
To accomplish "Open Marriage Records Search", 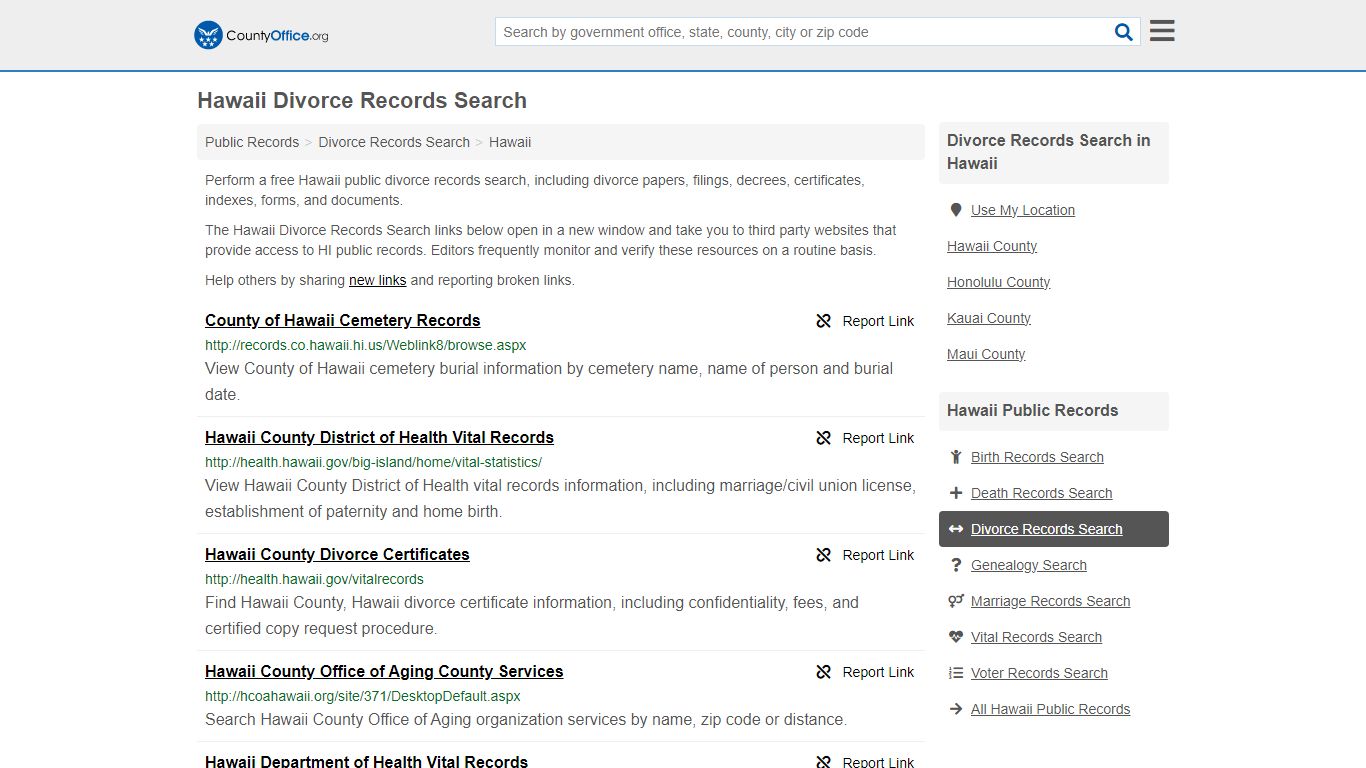I will pyautogui.click(x=1050, y=601).
